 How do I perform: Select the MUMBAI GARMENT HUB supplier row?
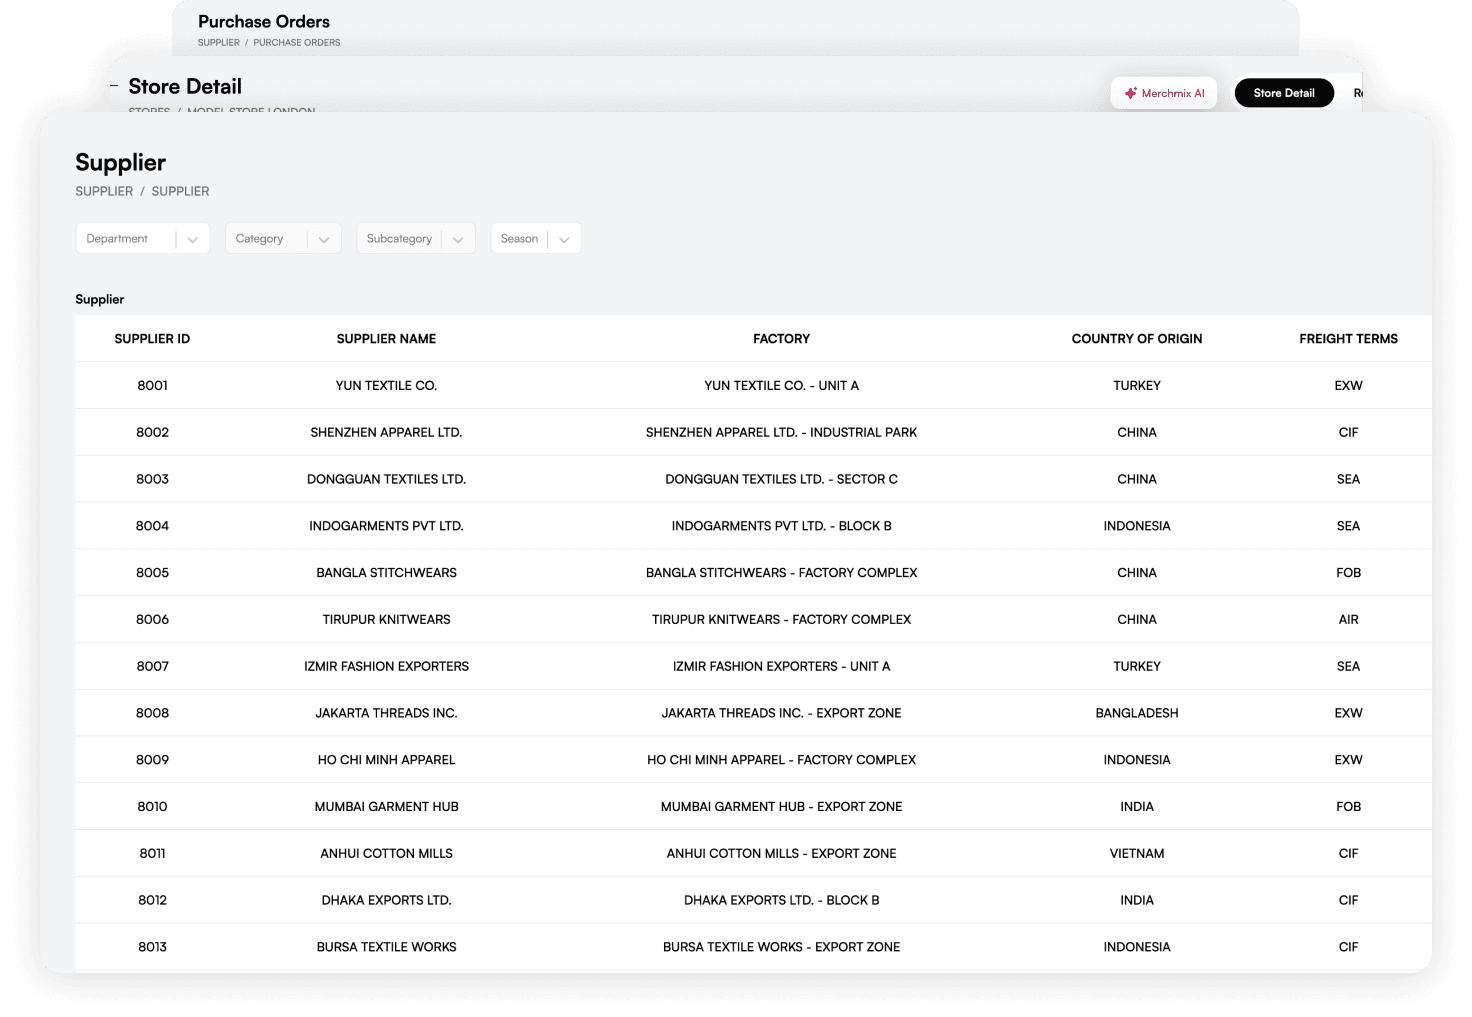tap(386, 807)
